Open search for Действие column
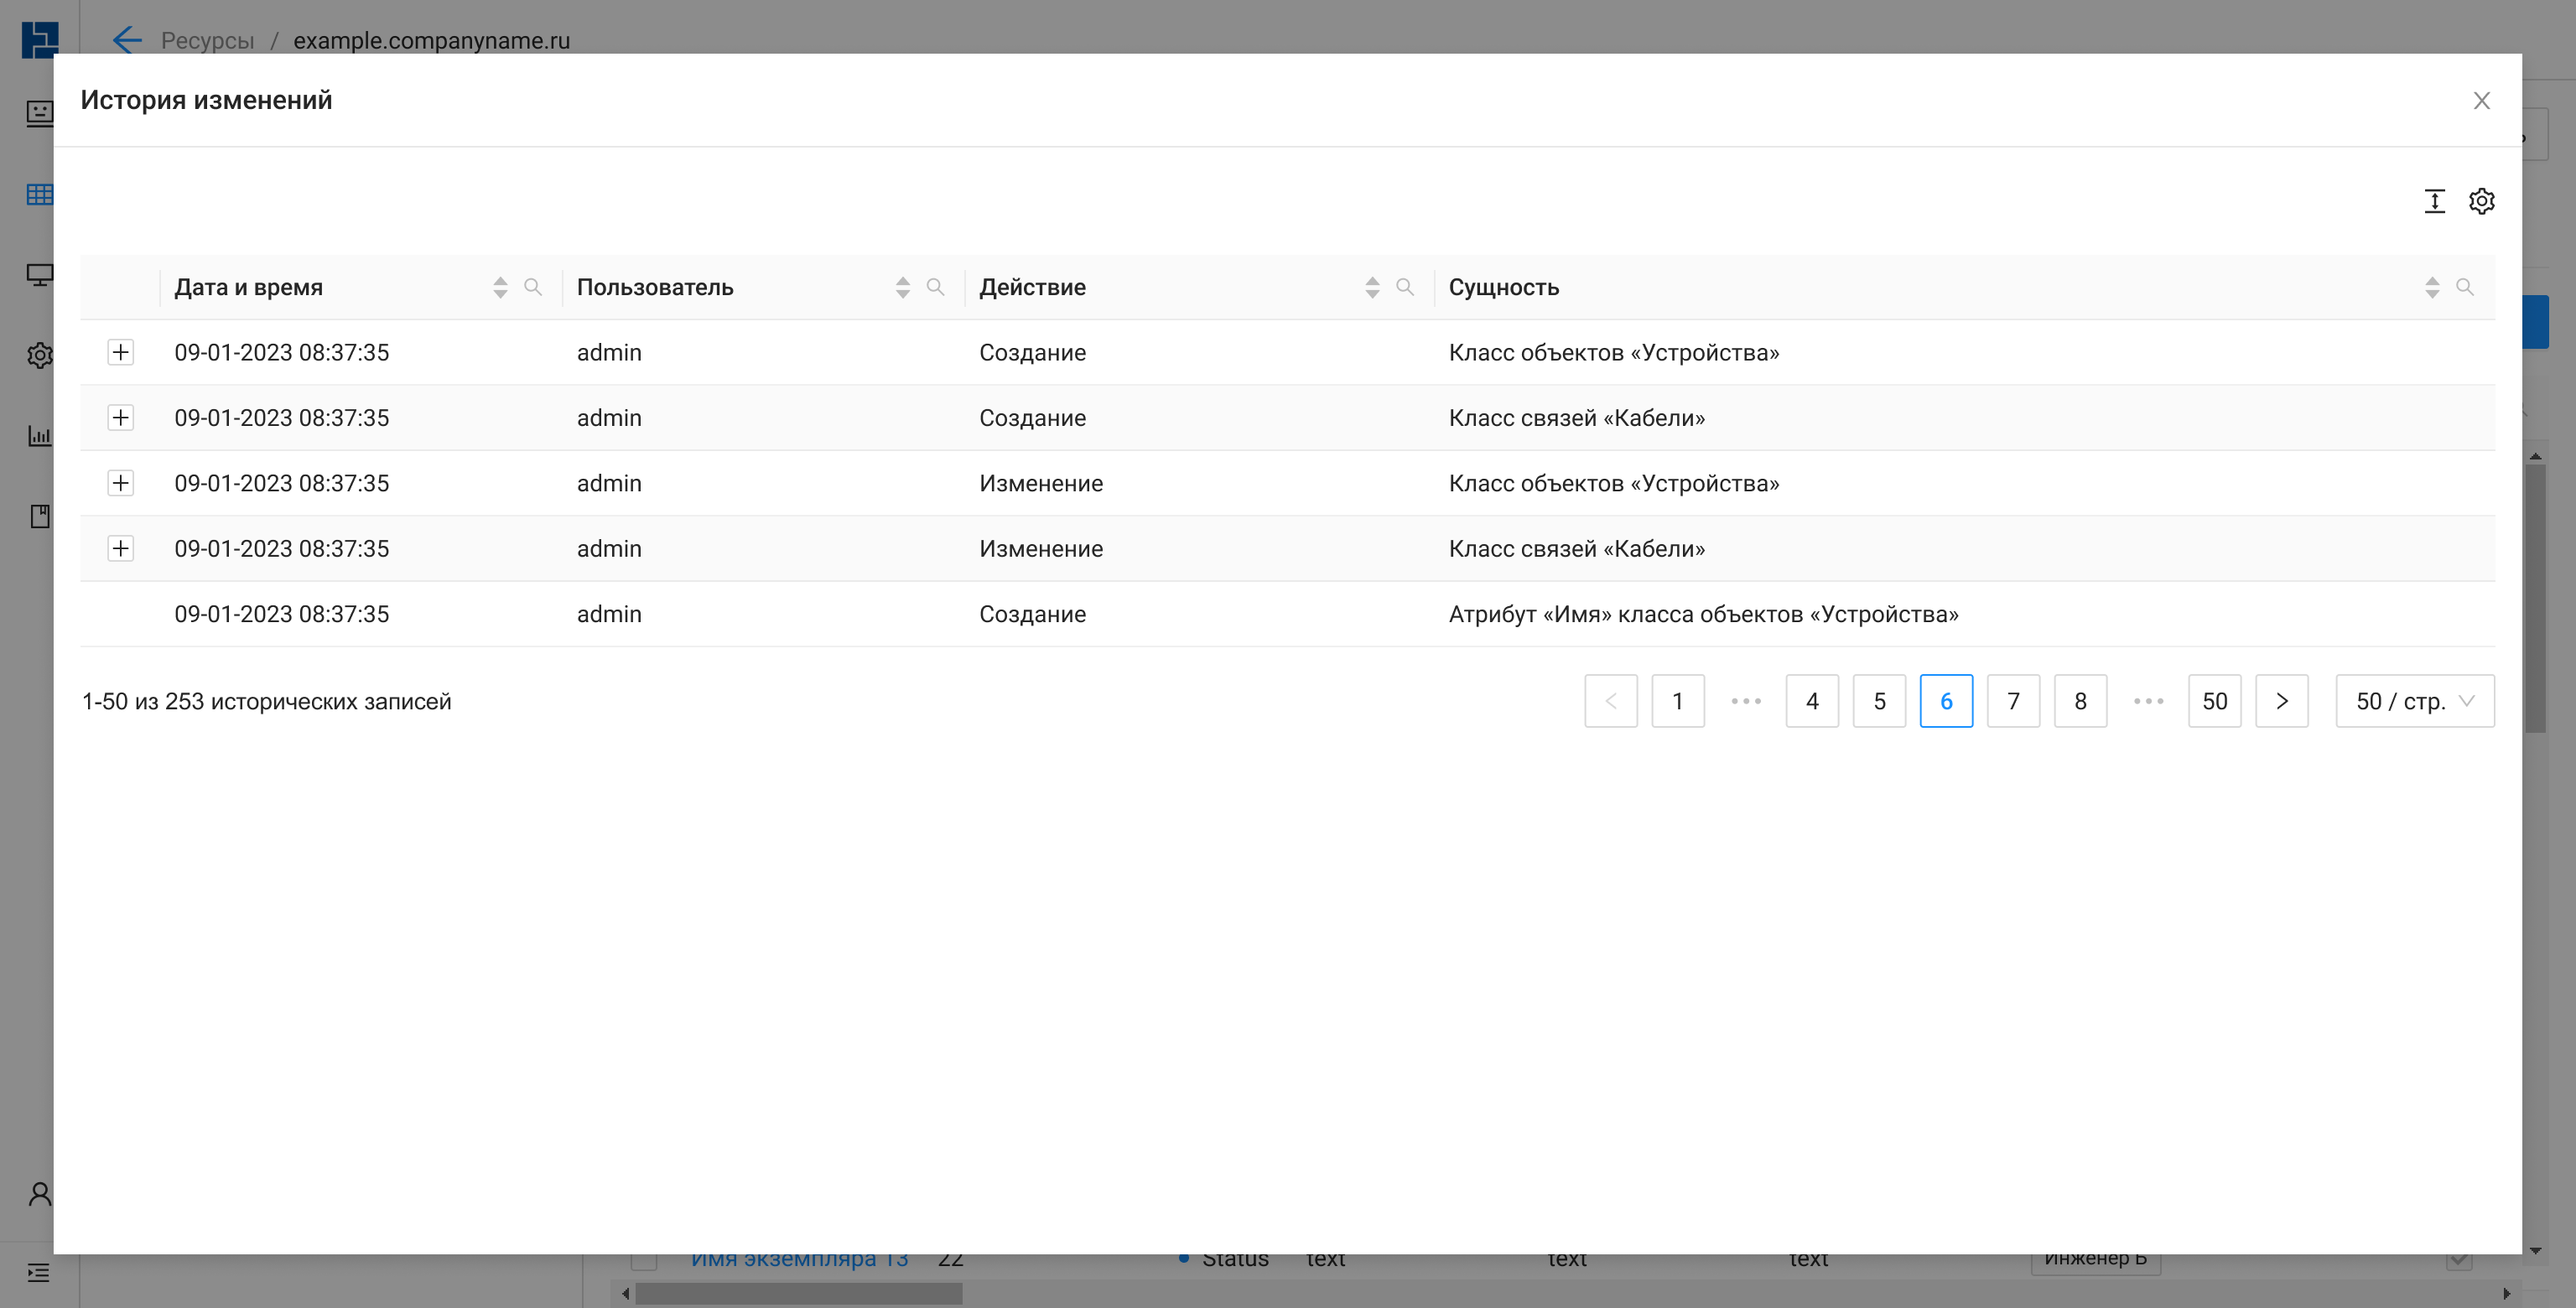The width and height of the screenshot is (2576, 1308). (x=1404, y=287)
